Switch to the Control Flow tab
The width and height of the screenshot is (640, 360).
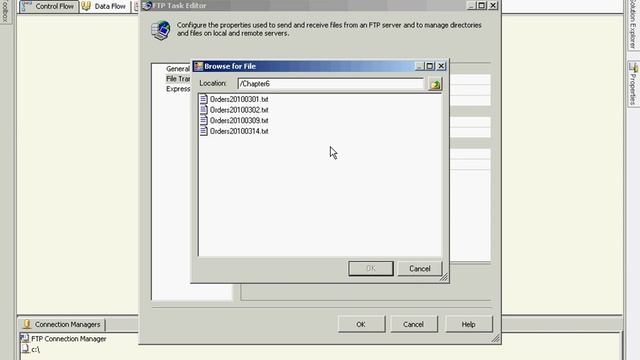[49, 7]
